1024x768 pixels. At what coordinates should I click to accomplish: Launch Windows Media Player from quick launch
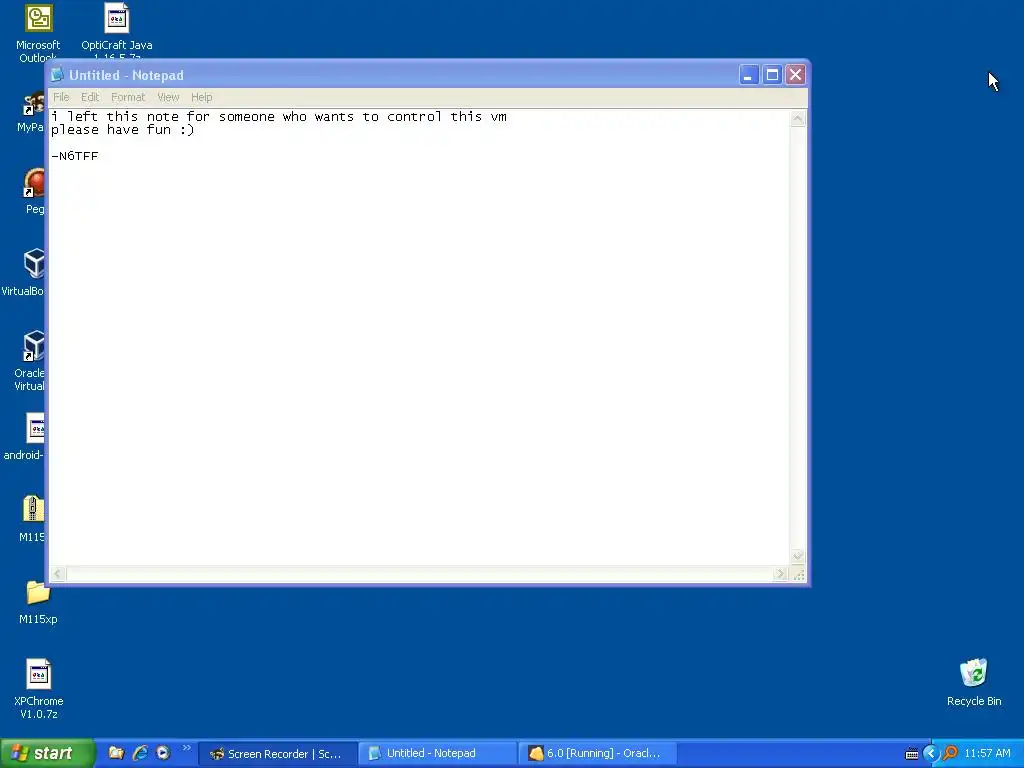(x=163, y=753)
